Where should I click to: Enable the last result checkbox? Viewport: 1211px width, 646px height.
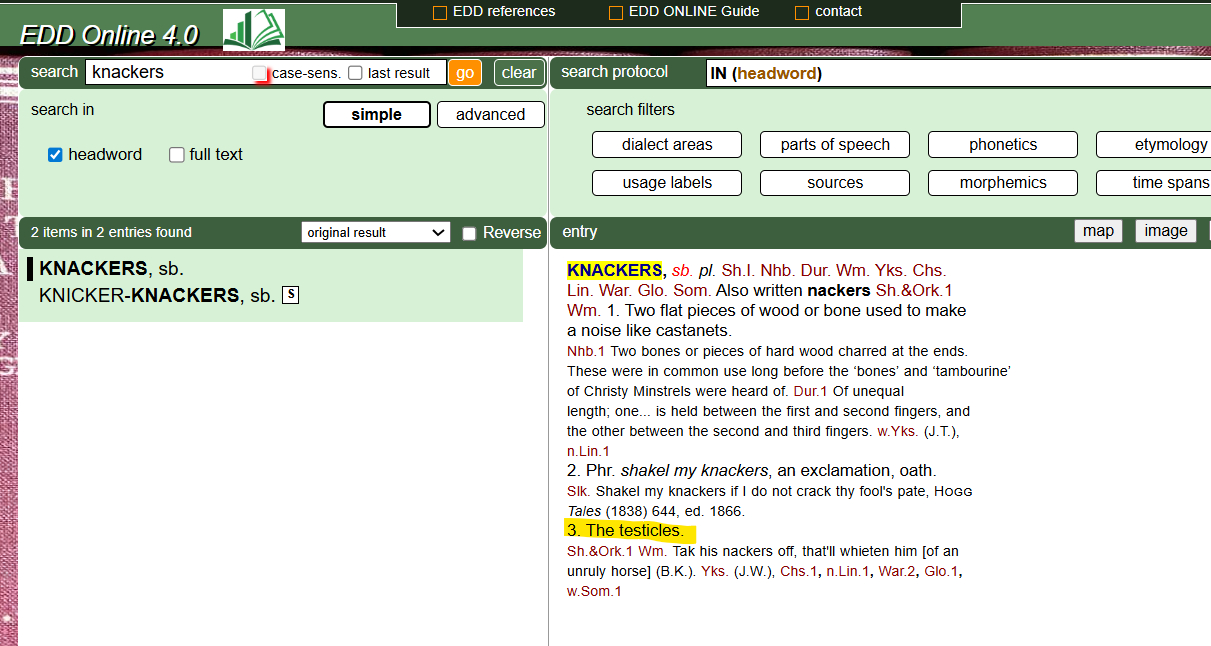[x=355, y=73]
